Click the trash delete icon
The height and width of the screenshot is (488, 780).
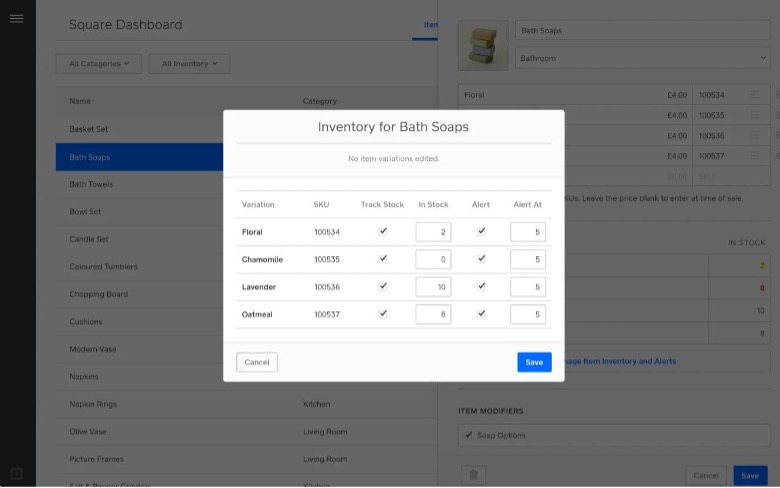pyautogui.click(x=473, y=475)
